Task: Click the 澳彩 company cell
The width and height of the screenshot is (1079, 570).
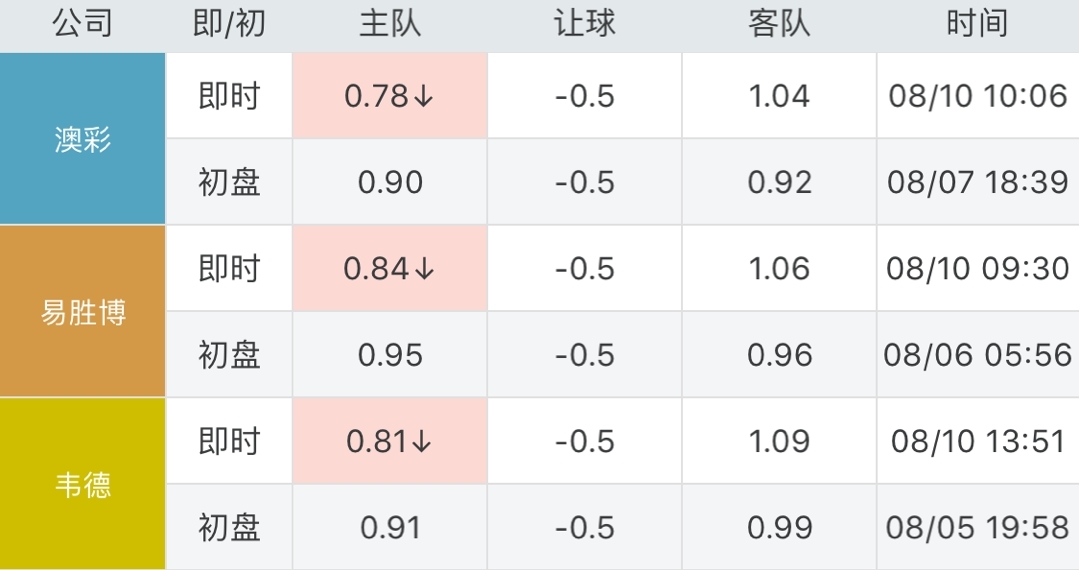Action: (83, 139)
